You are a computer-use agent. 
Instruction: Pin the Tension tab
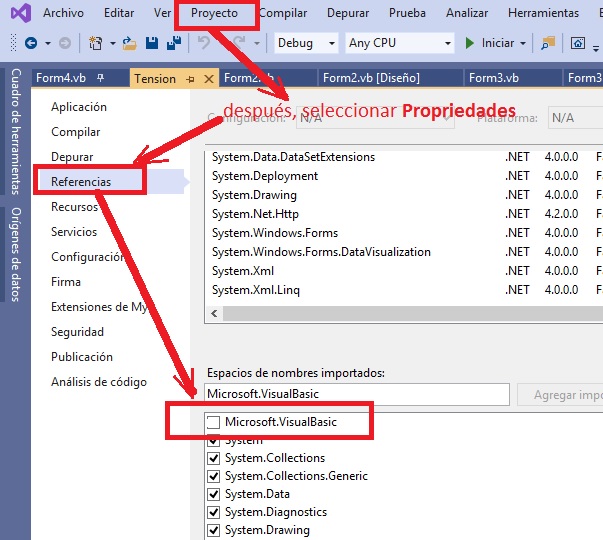coord(190,79)
